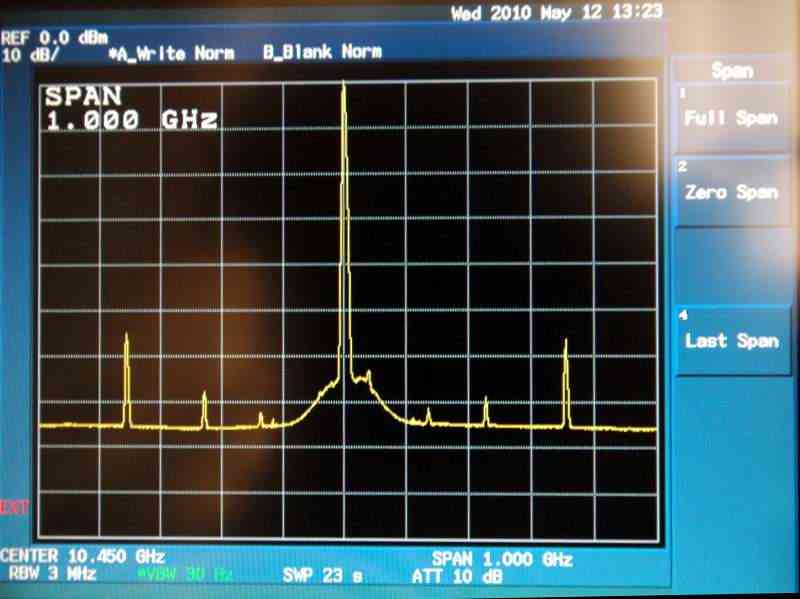Image resolution: width=800 pixels, height=599 pixels.
Task: Click the green VBW readout
Action: pos(185,574)
